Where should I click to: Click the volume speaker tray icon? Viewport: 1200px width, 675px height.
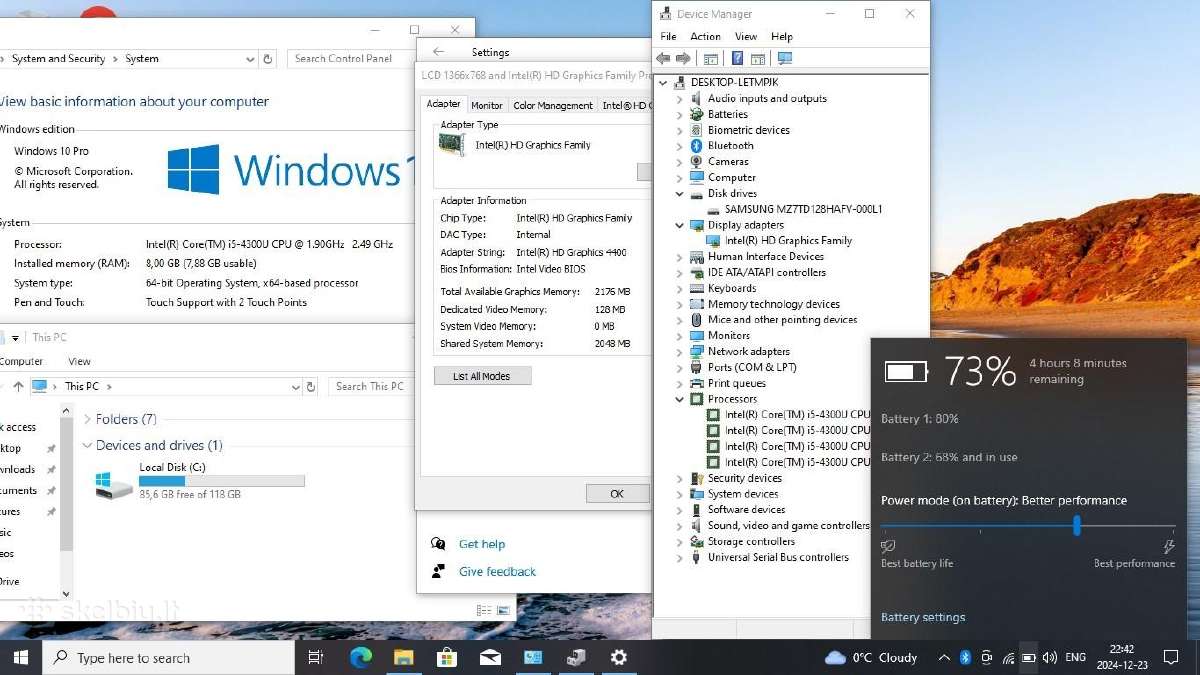pyautogui.click(x=1049, y=657)
